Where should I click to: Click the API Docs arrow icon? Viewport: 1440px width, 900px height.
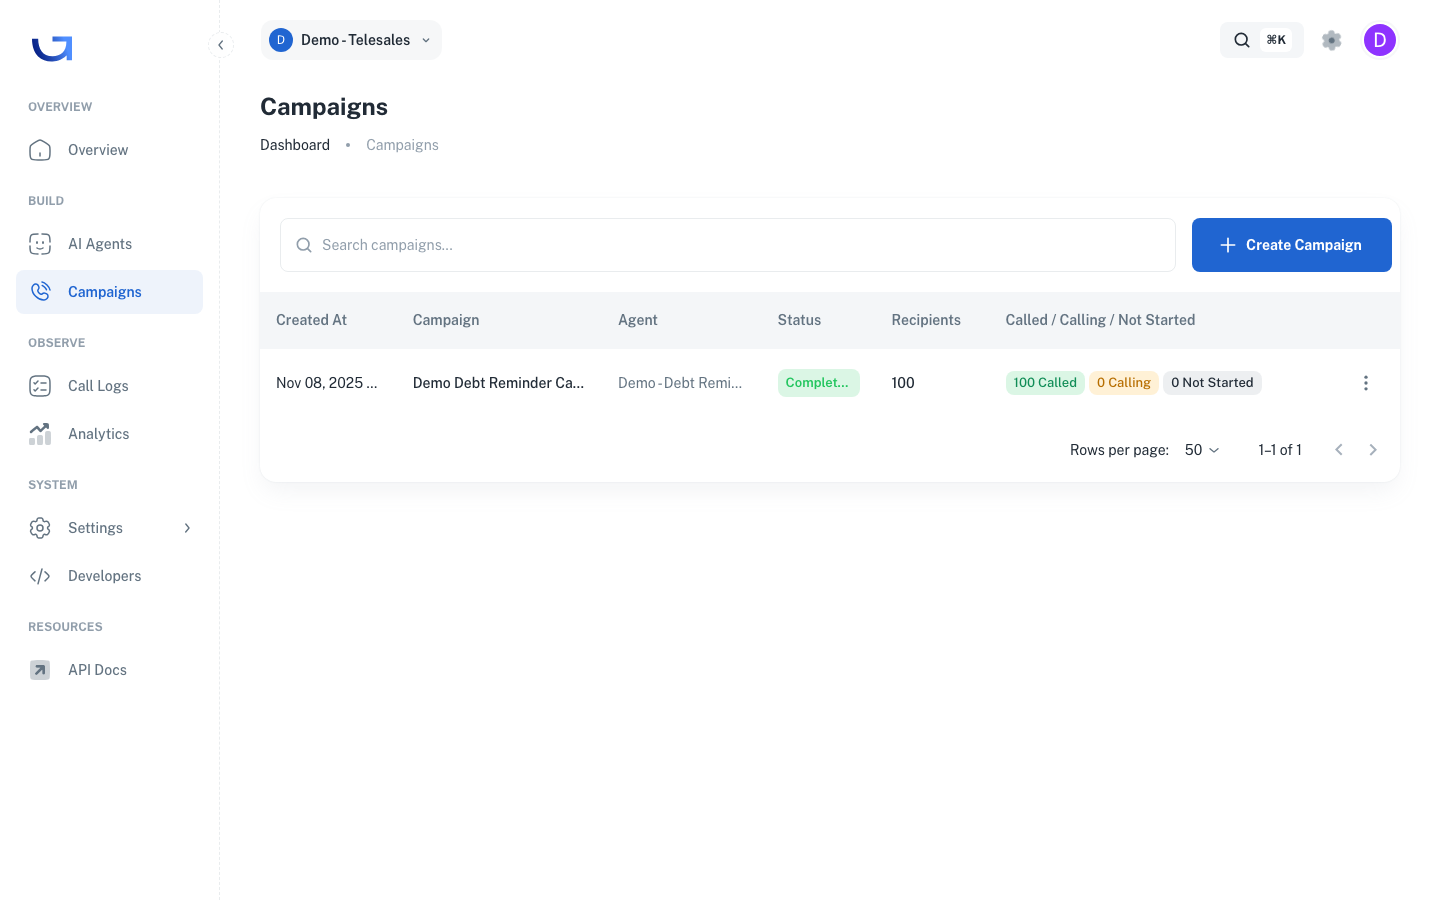coord(40,670)
